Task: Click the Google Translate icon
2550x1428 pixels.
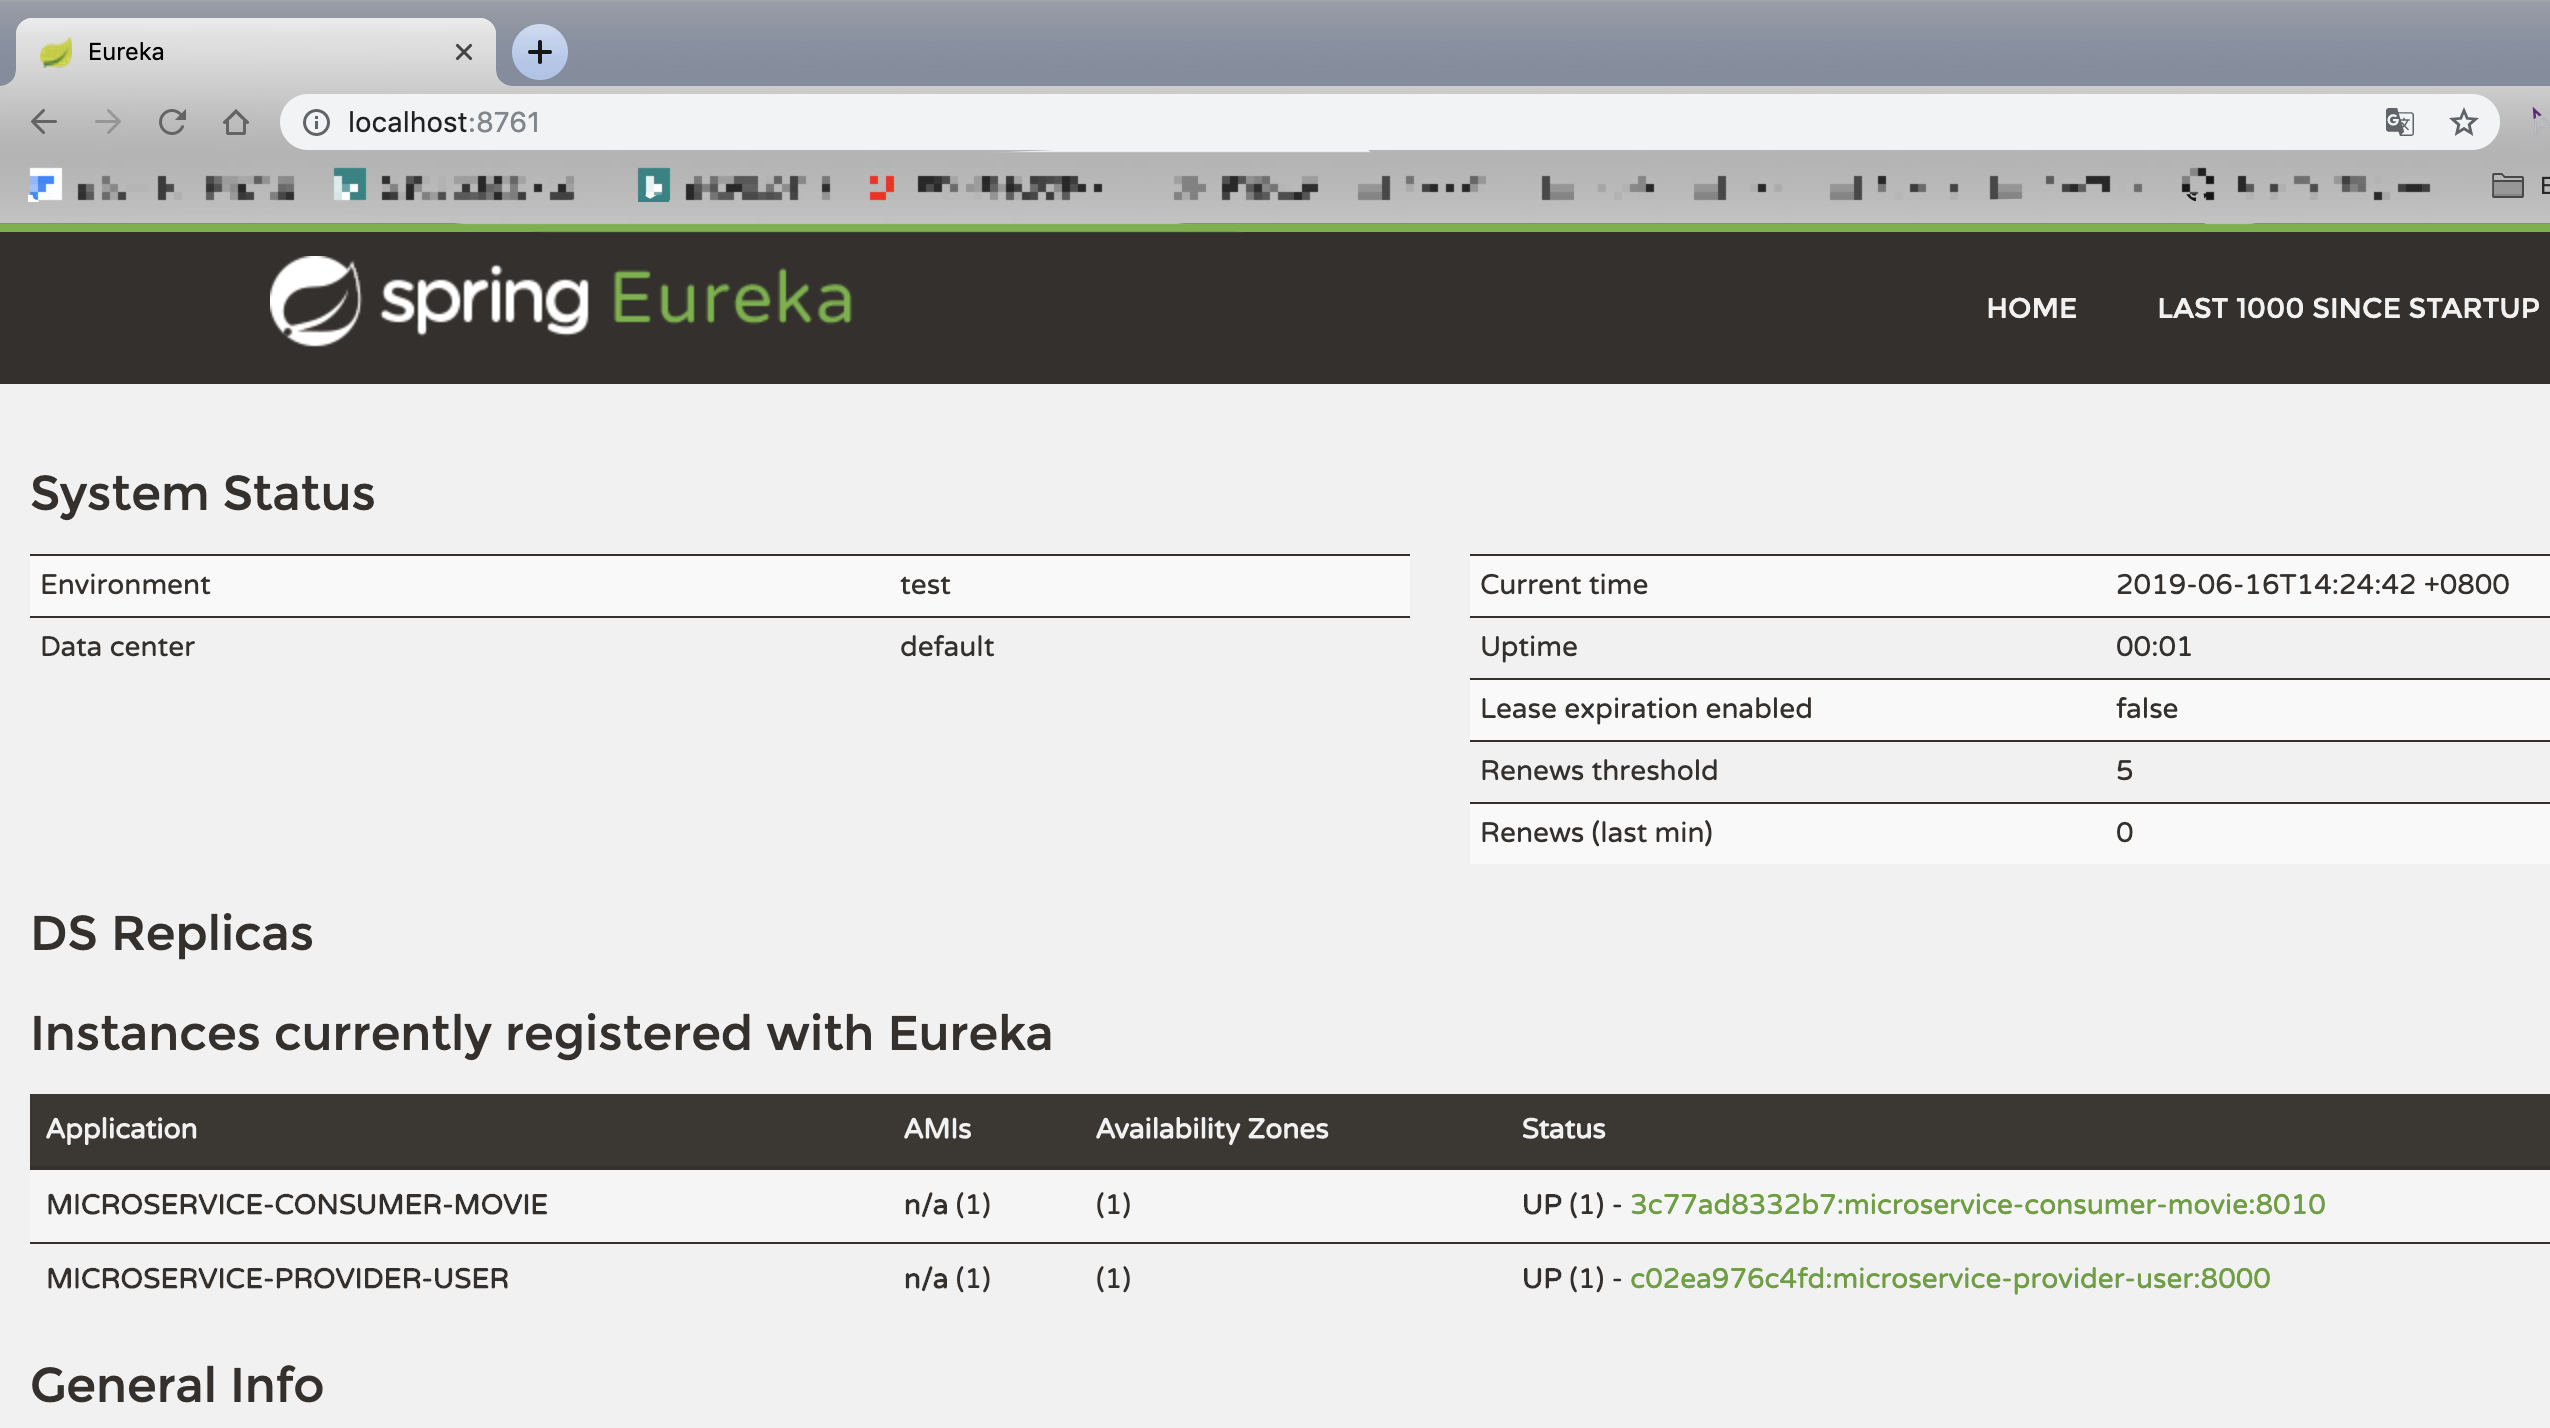Action: click(x=2399, y=122)
